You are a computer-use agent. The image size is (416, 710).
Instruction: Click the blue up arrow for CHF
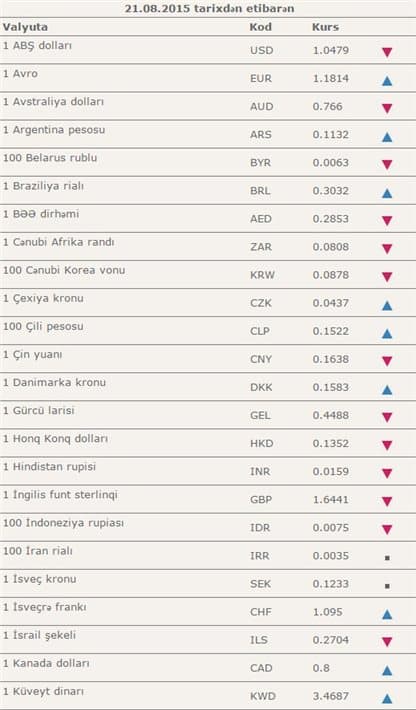coord(387,614)
